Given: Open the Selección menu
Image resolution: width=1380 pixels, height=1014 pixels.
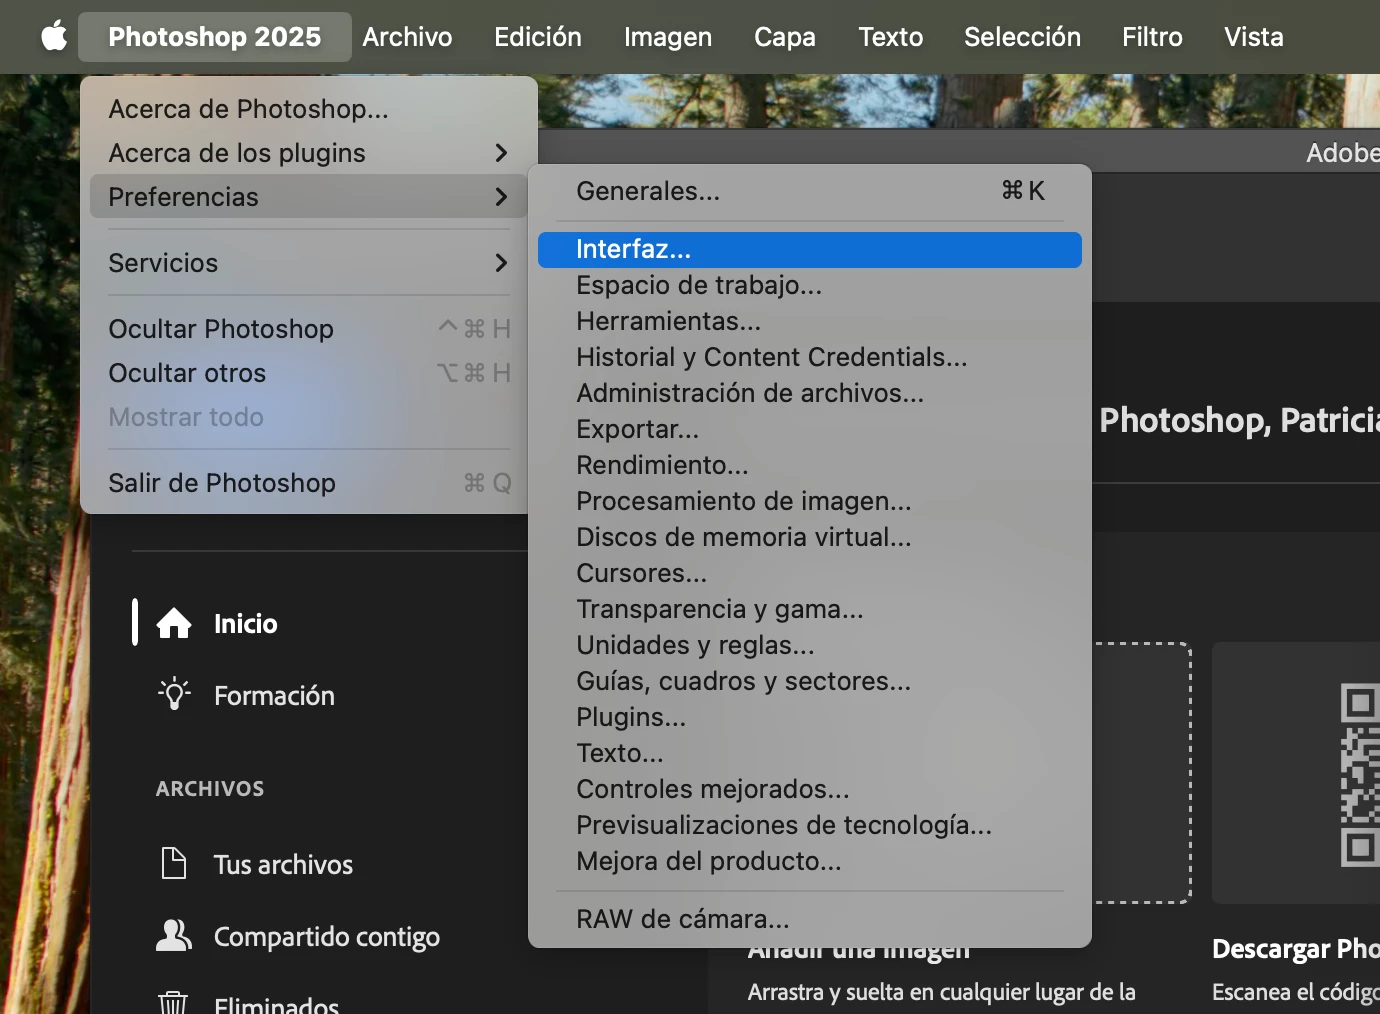Looking at the screenshot, I should pyautogui.click(x=1022, y=37).
